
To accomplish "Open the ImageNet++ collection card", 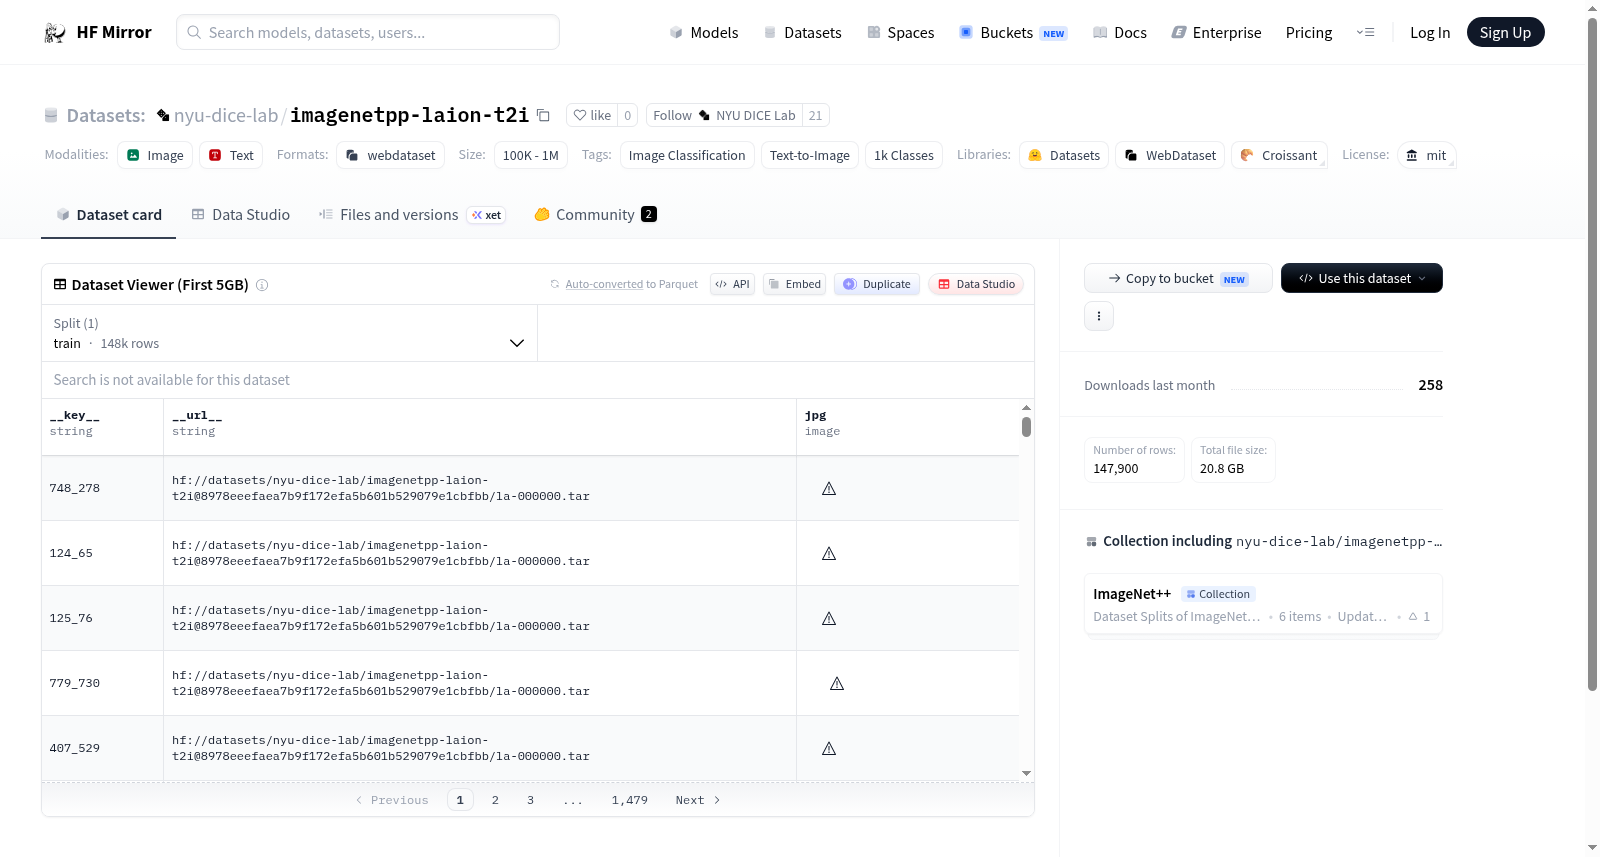I will point(1263,605).
